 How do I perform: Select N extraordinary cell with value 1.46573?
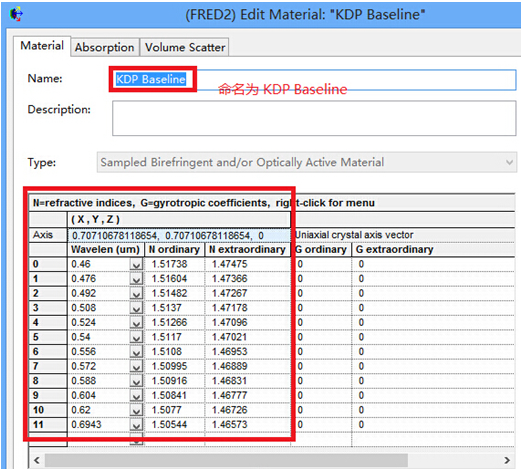(x=248, y=425)
